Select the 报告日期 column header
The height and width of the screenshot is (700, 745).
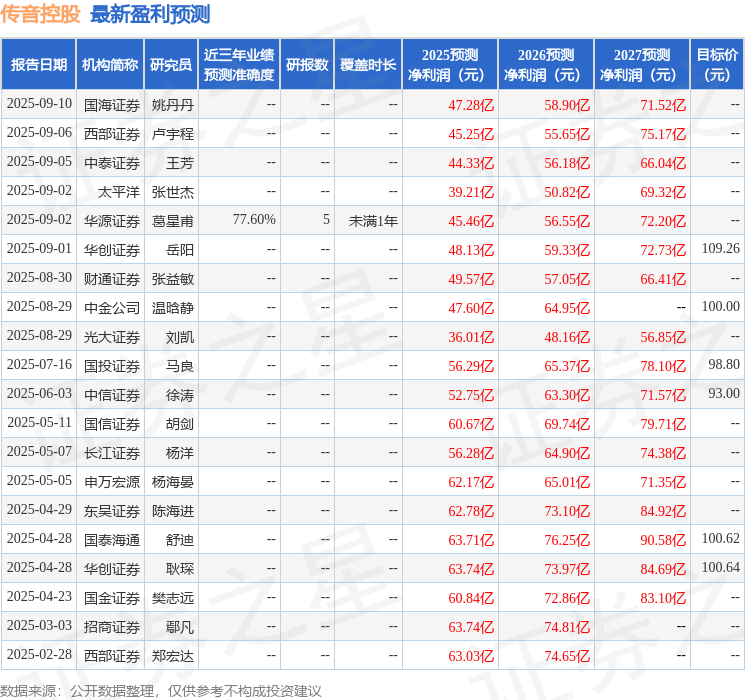(x=38, y=65)
